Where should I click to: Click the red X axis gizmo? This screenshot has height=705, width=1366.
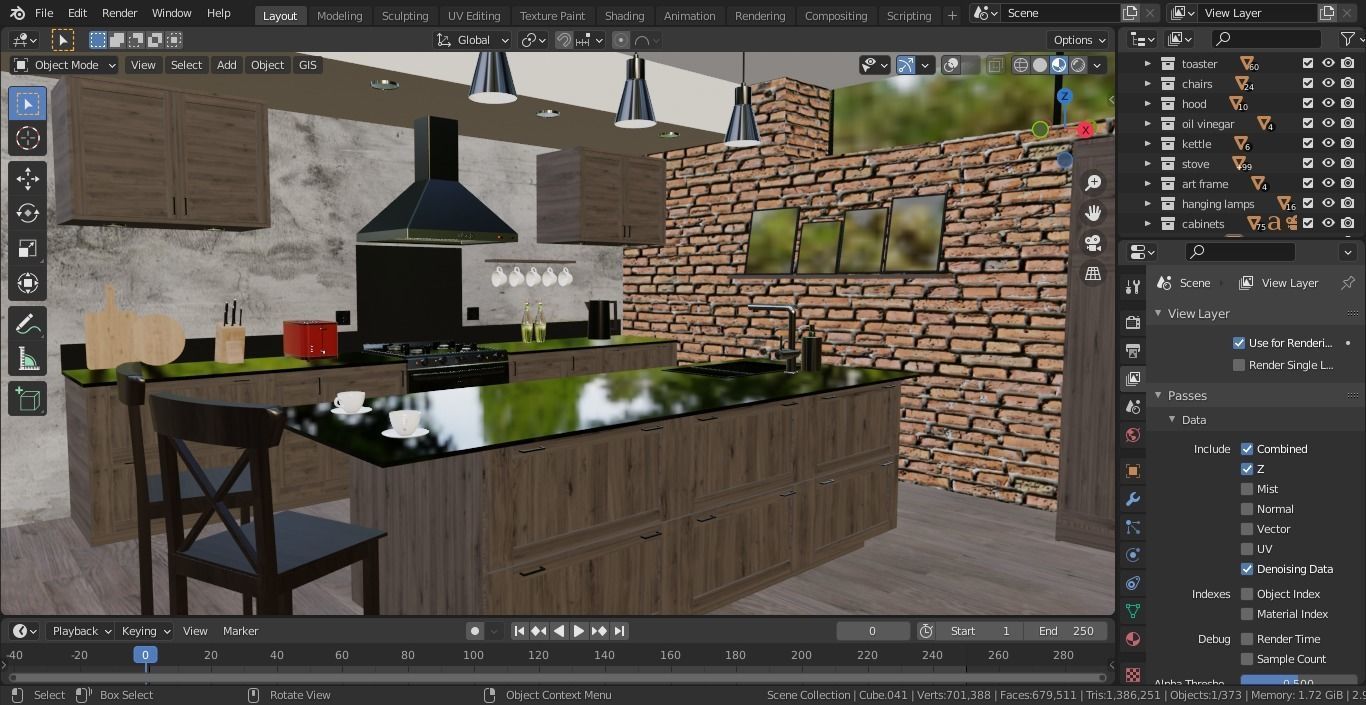pyautogui.click(x=1086, y=130)
